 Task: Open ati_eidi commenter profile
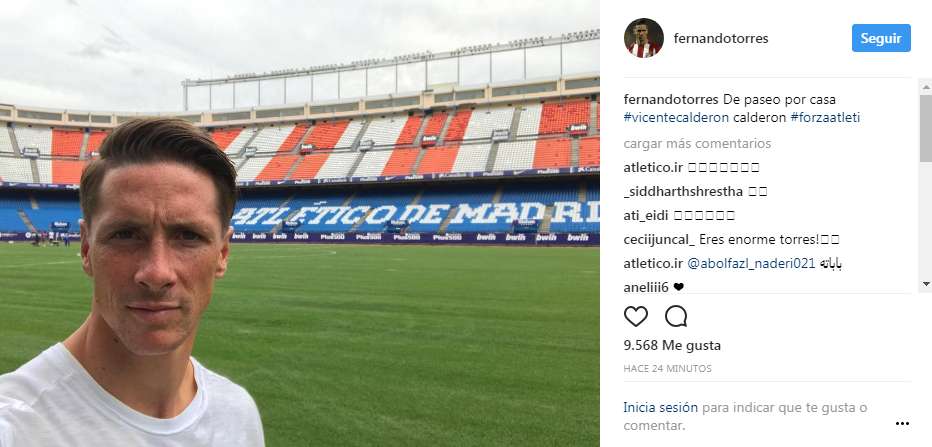[647, 216]
